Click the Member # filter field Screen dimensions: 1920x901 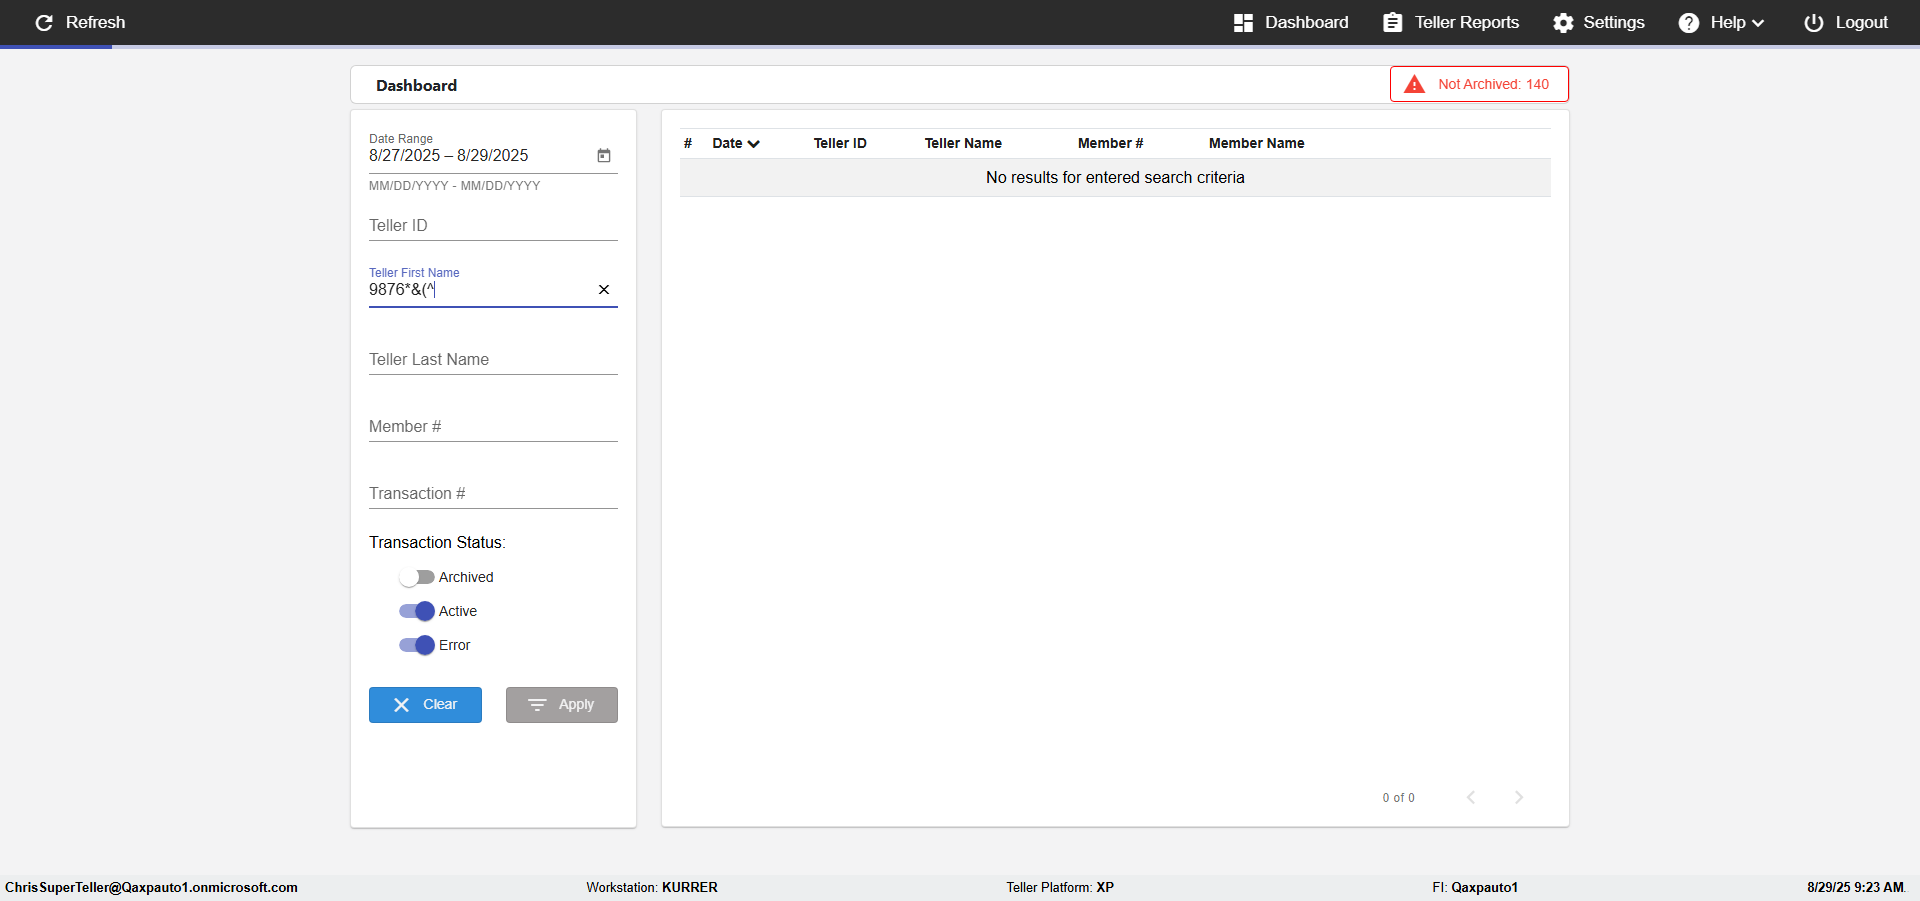(493, 426)
